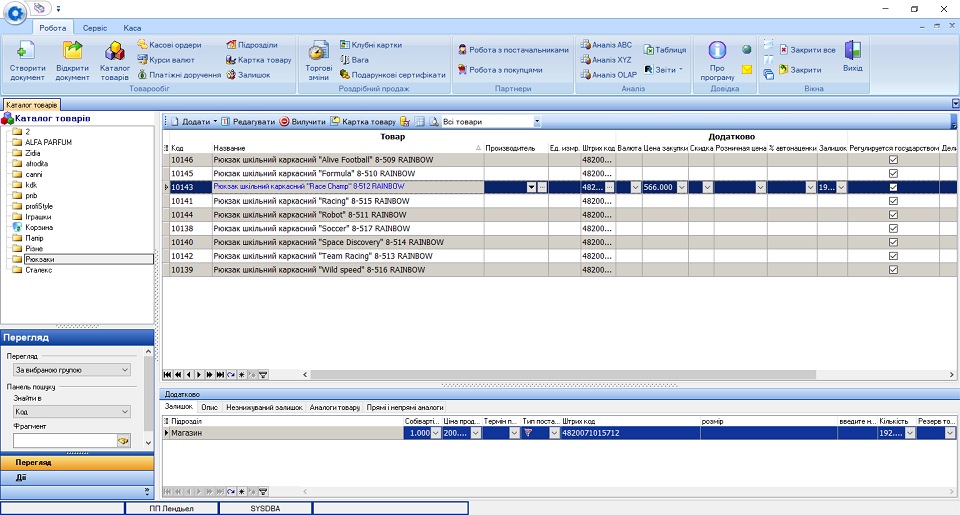Click the first-record navigator button of product grid
This screenshot has width=960, height=515.
coord(167,375)
